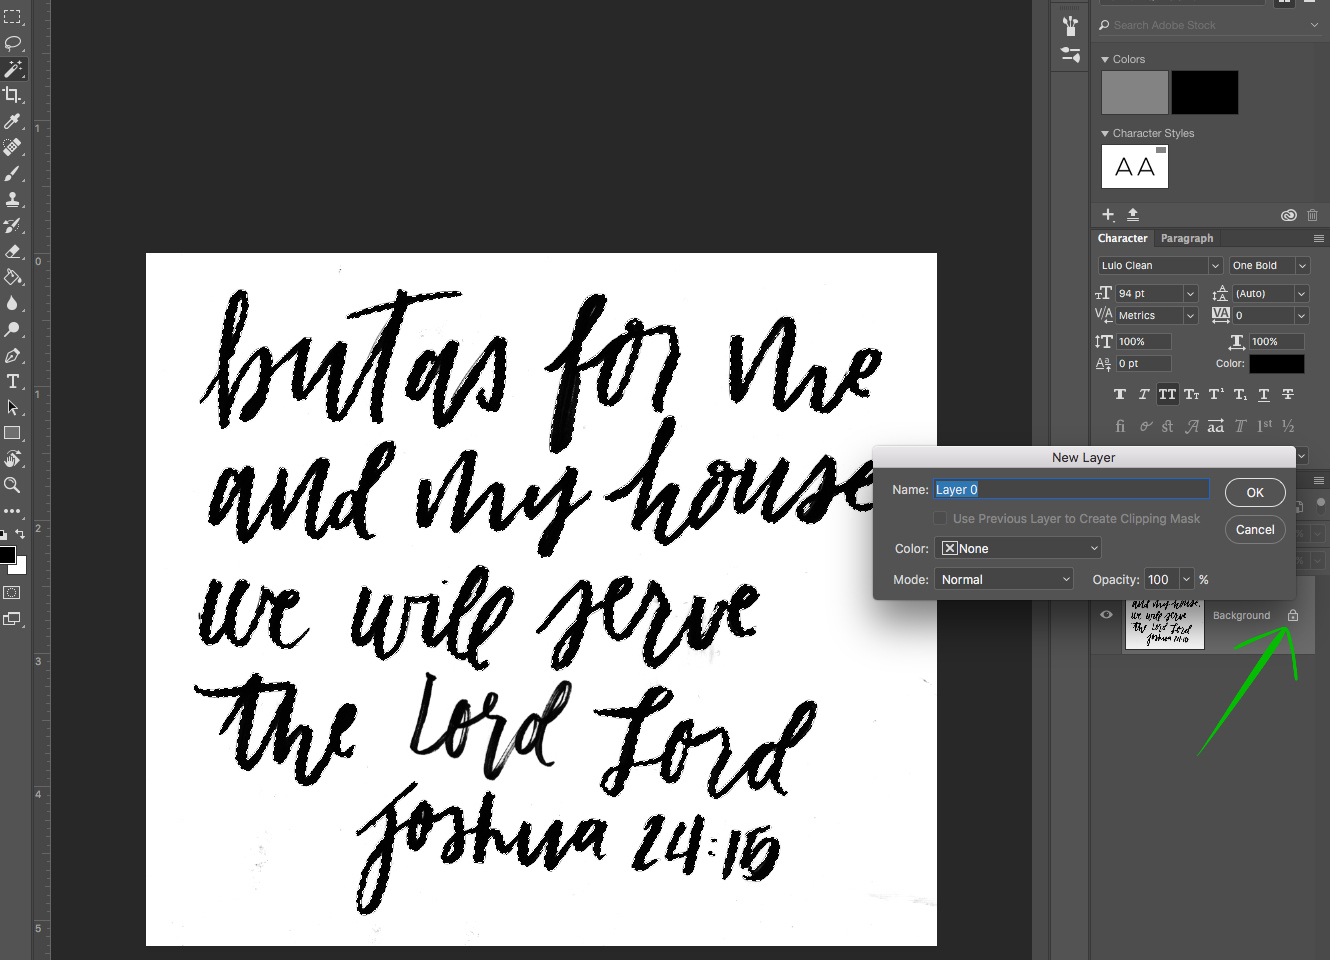Expand the Lulo Clean font dropdown

pos(1159,265)
